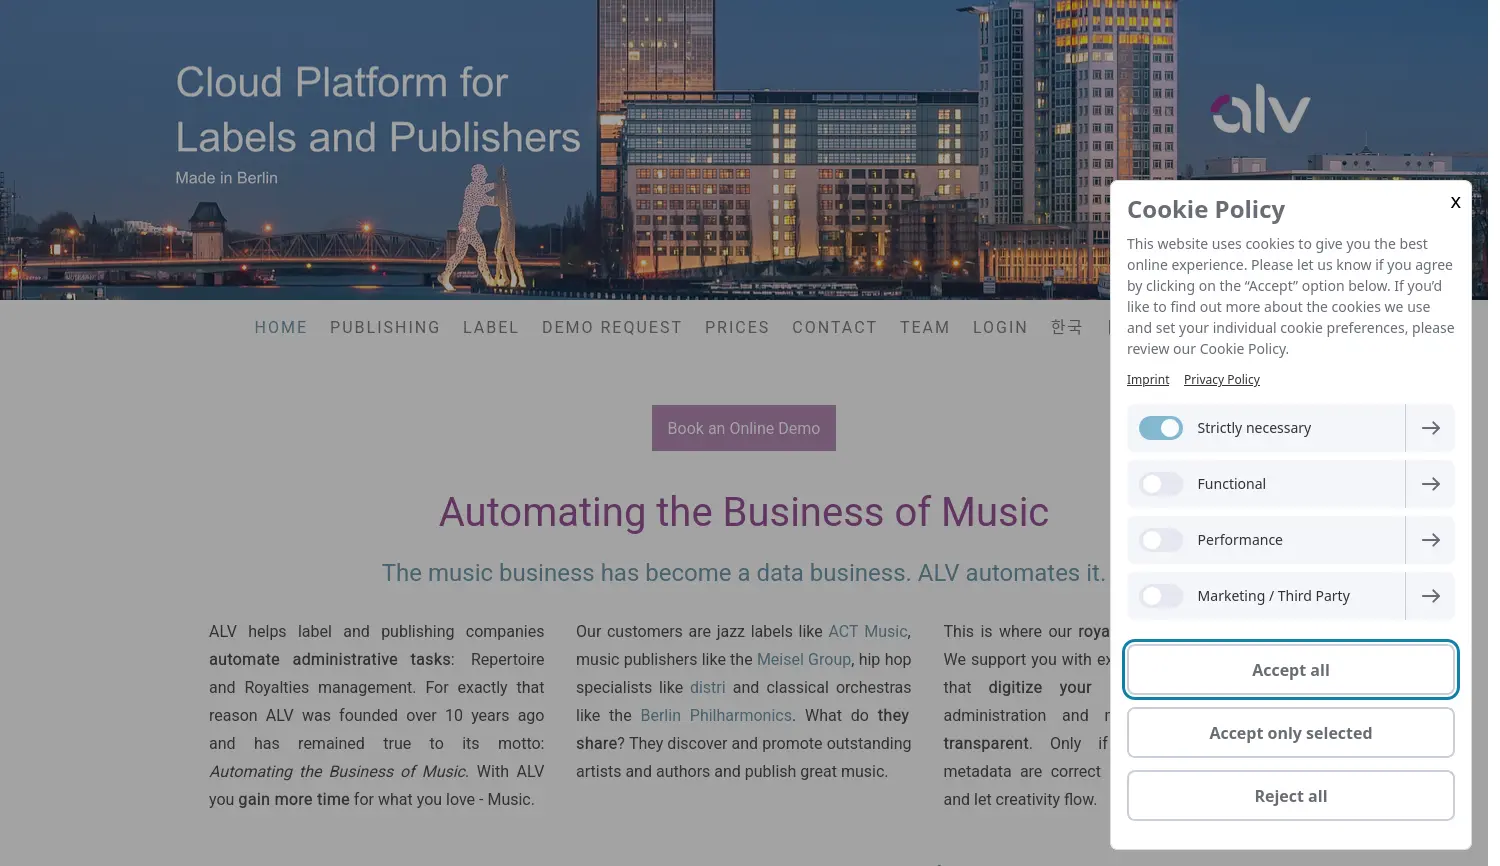Open the PUBLISHING page
The height and width of the screenshot is (866, 1500).
385,327
